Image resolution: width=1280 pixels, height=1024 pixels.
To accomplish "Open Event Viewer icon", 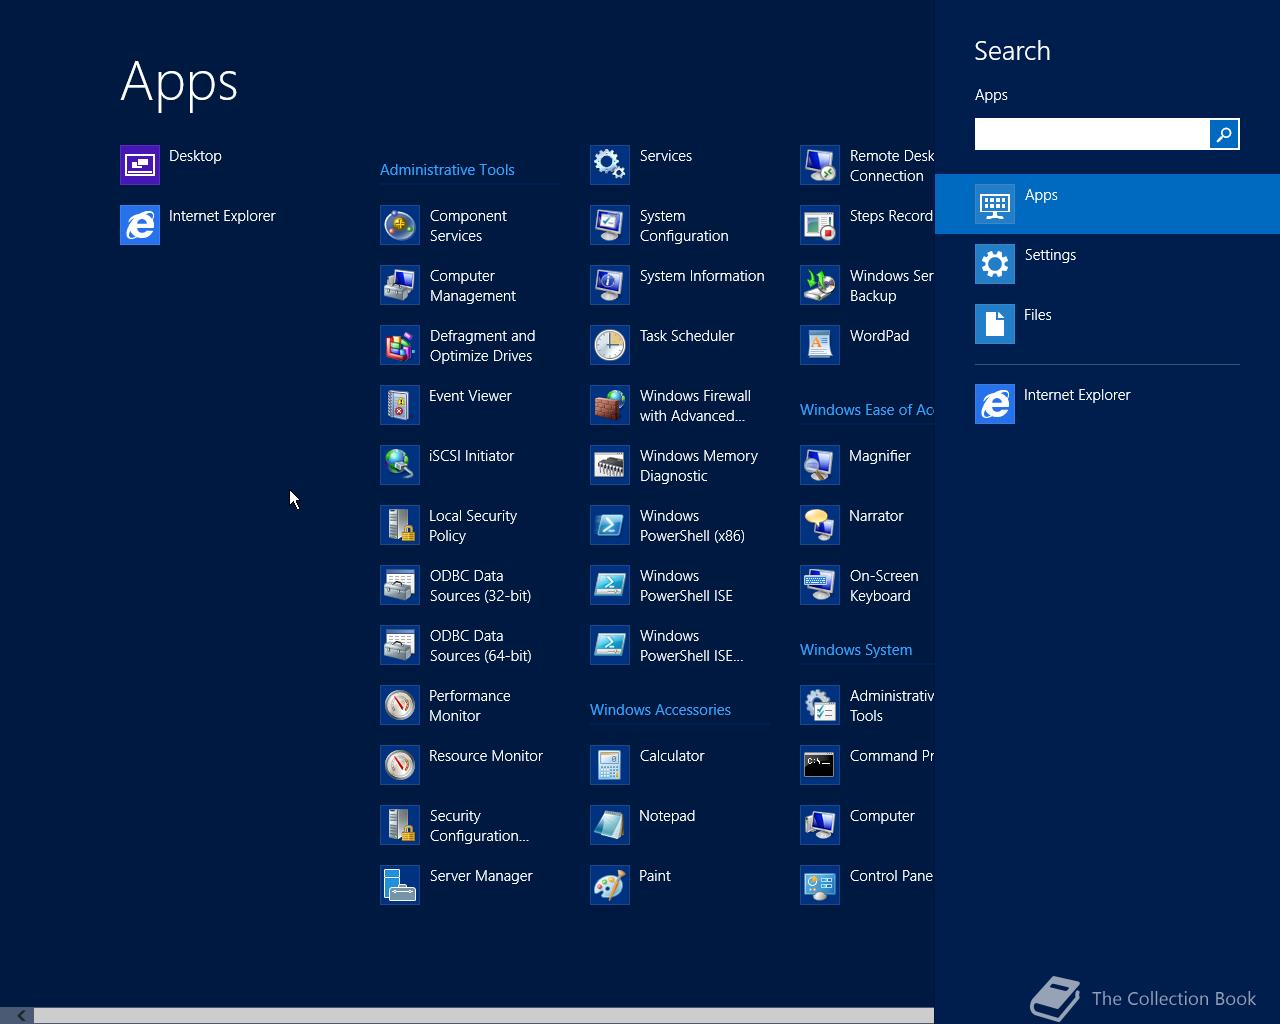I will tap(400, 405).
